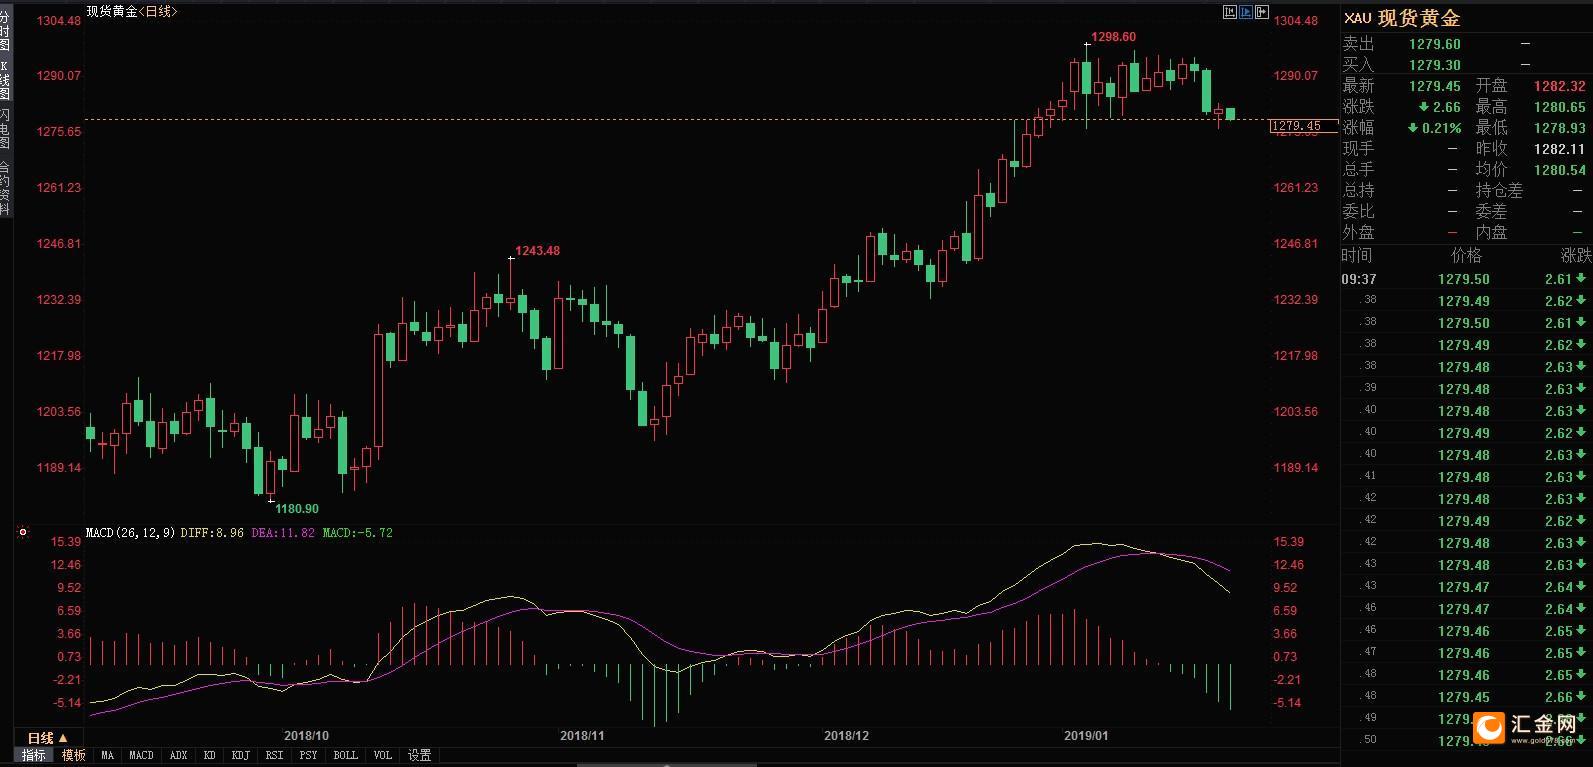Apply the KD indicator

(x=210, y=755)
